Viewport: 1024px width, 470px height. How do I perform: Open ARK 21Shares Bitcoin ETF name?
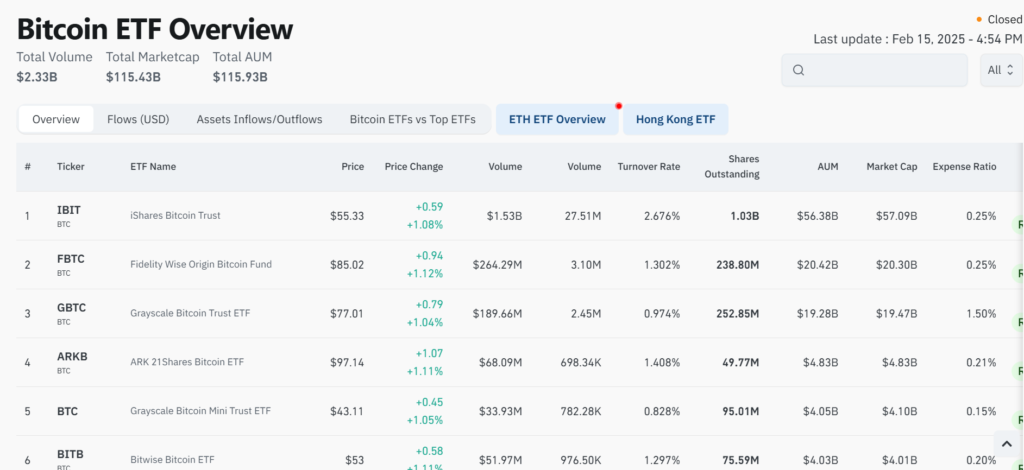pyautogui.click(x=187, y=362)
